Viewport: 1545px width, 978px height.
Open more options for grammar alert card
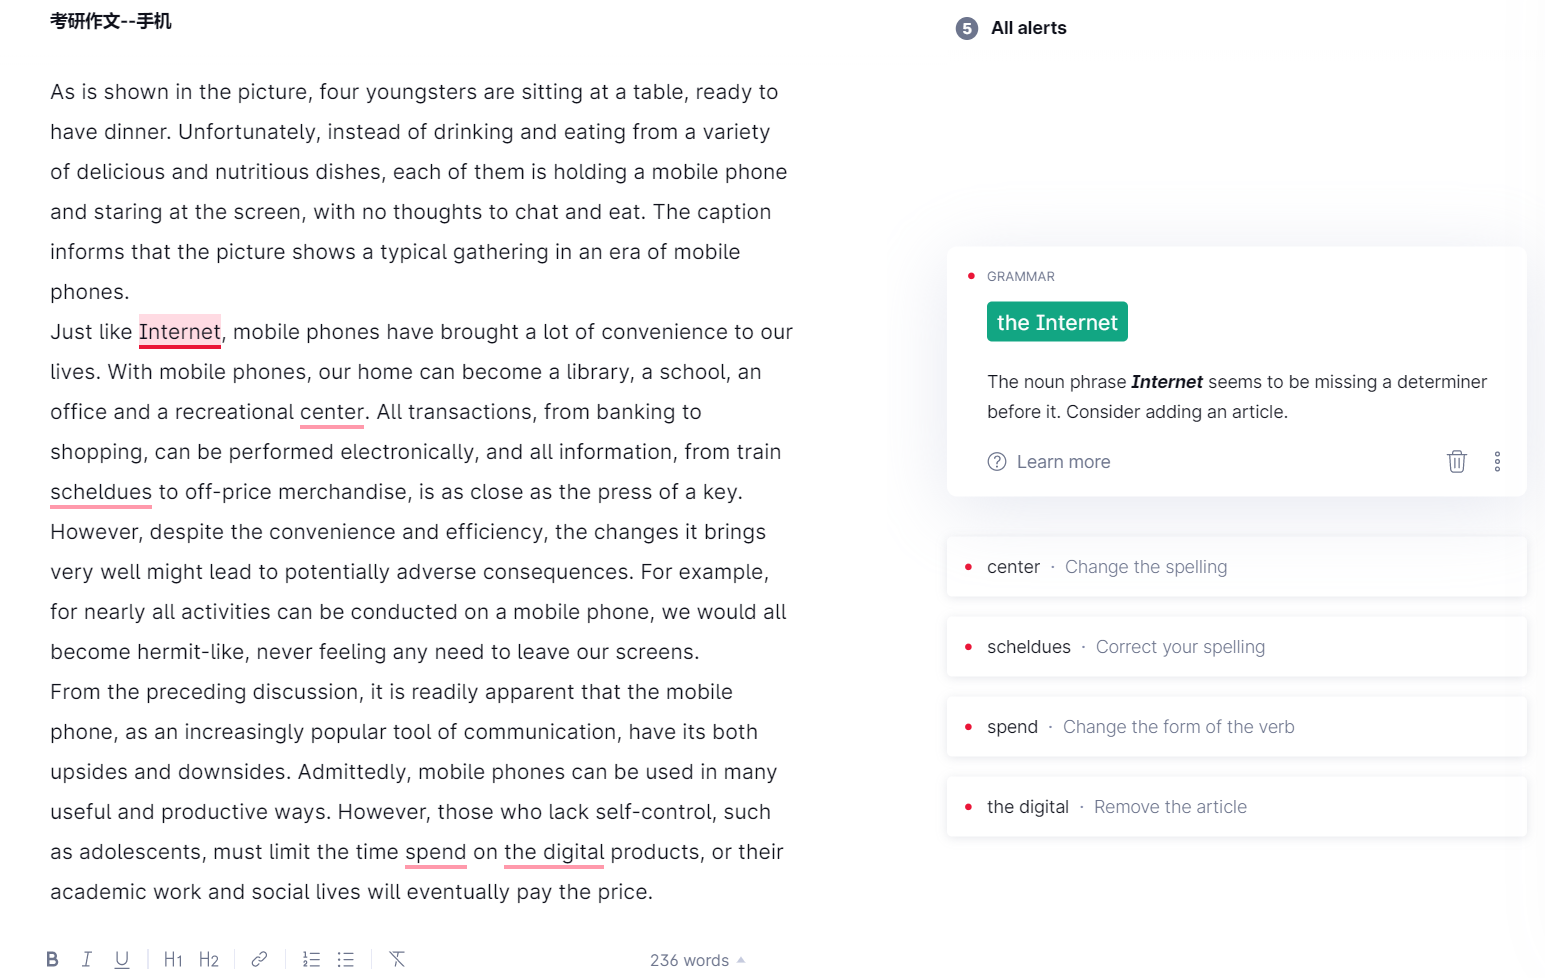click(x=1497, y=461)
